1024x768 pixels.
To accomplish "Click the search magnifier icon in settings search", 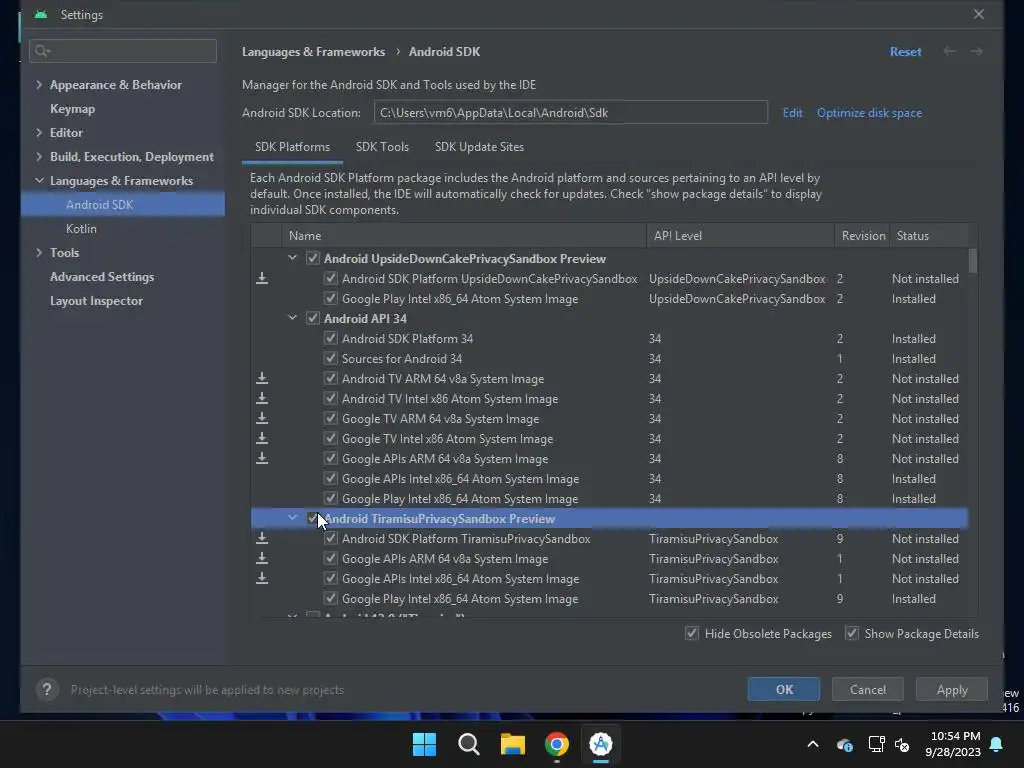I will [42, 51].
